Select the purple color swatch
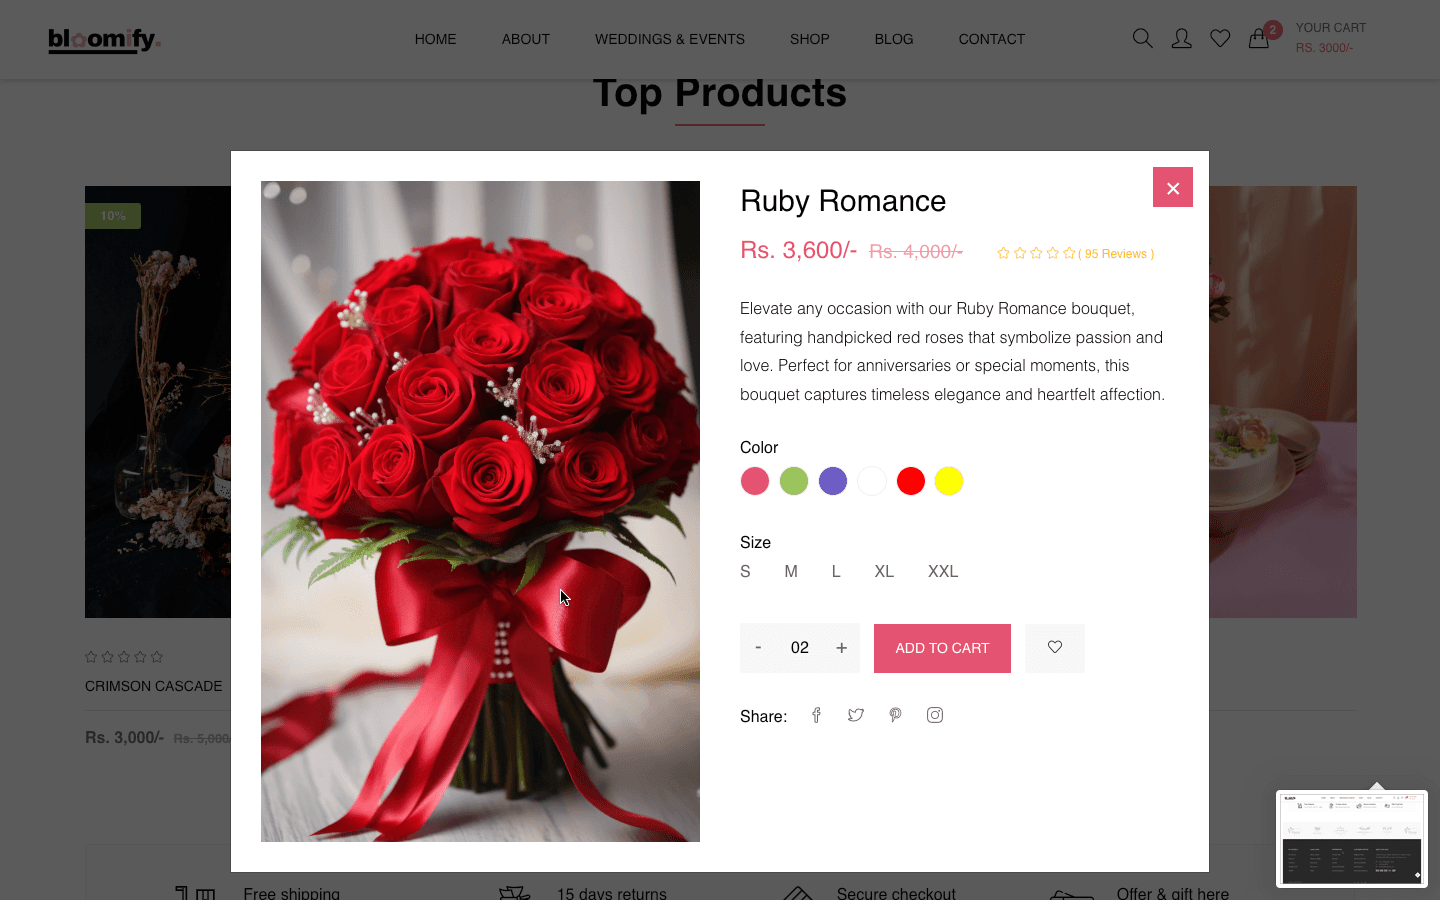The width and height of the screenshot is (1440, 900). coord(833,481)
